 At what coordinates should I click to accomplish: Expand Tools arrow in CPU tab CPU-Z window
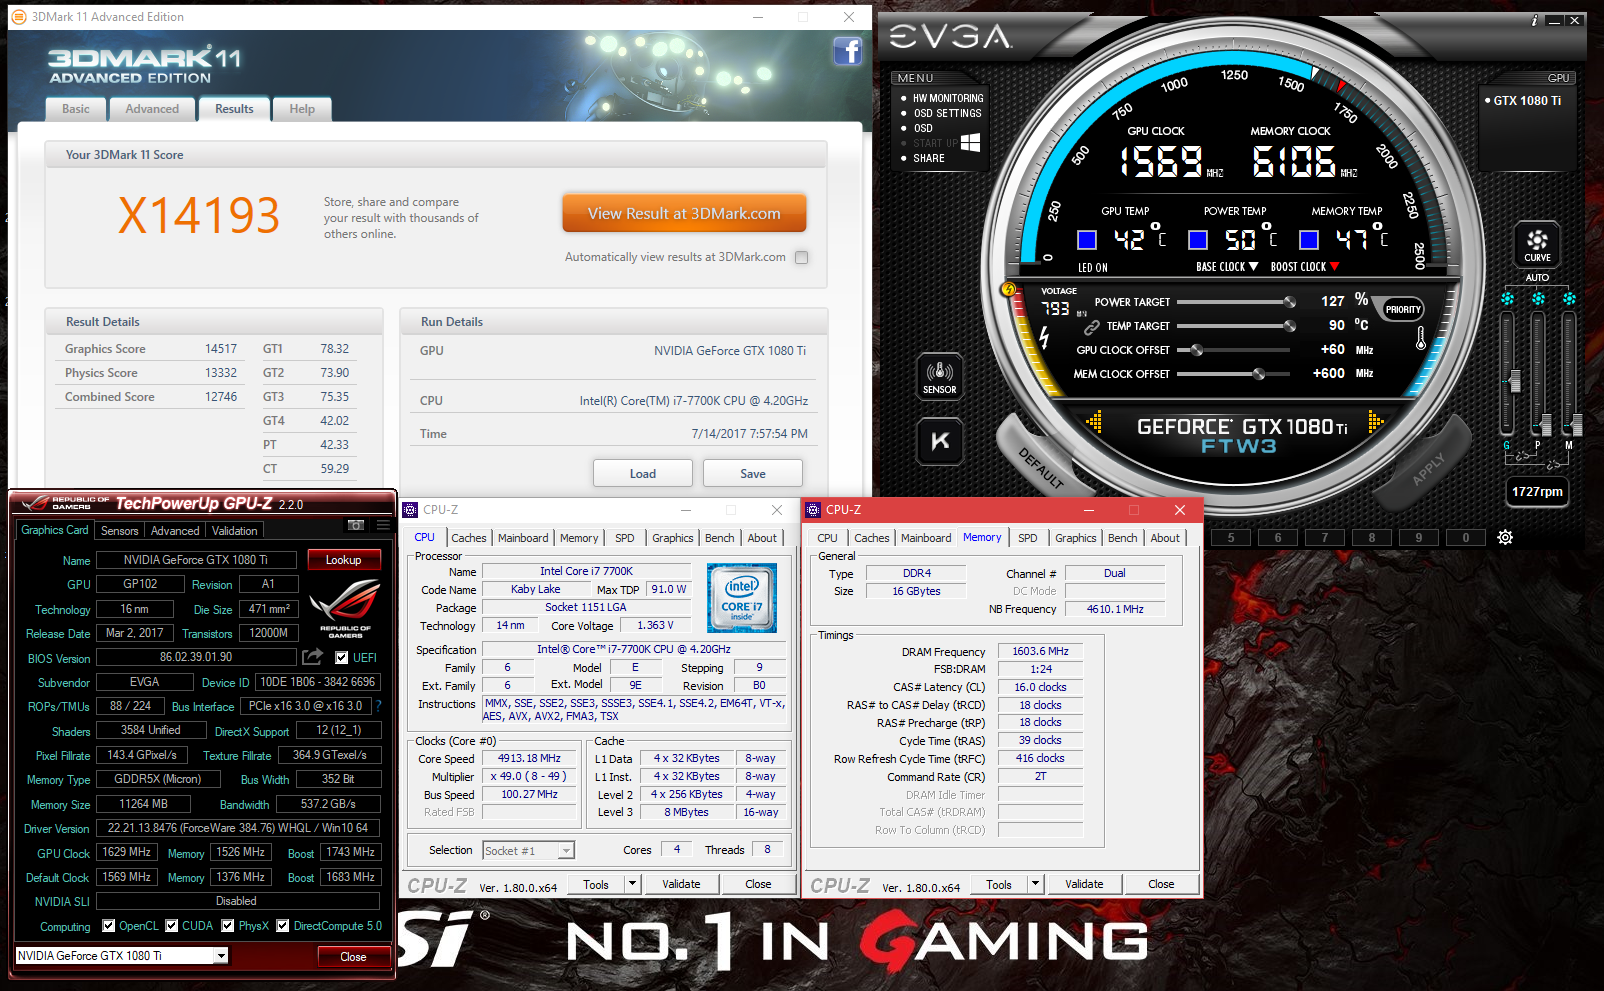point(632,884)
